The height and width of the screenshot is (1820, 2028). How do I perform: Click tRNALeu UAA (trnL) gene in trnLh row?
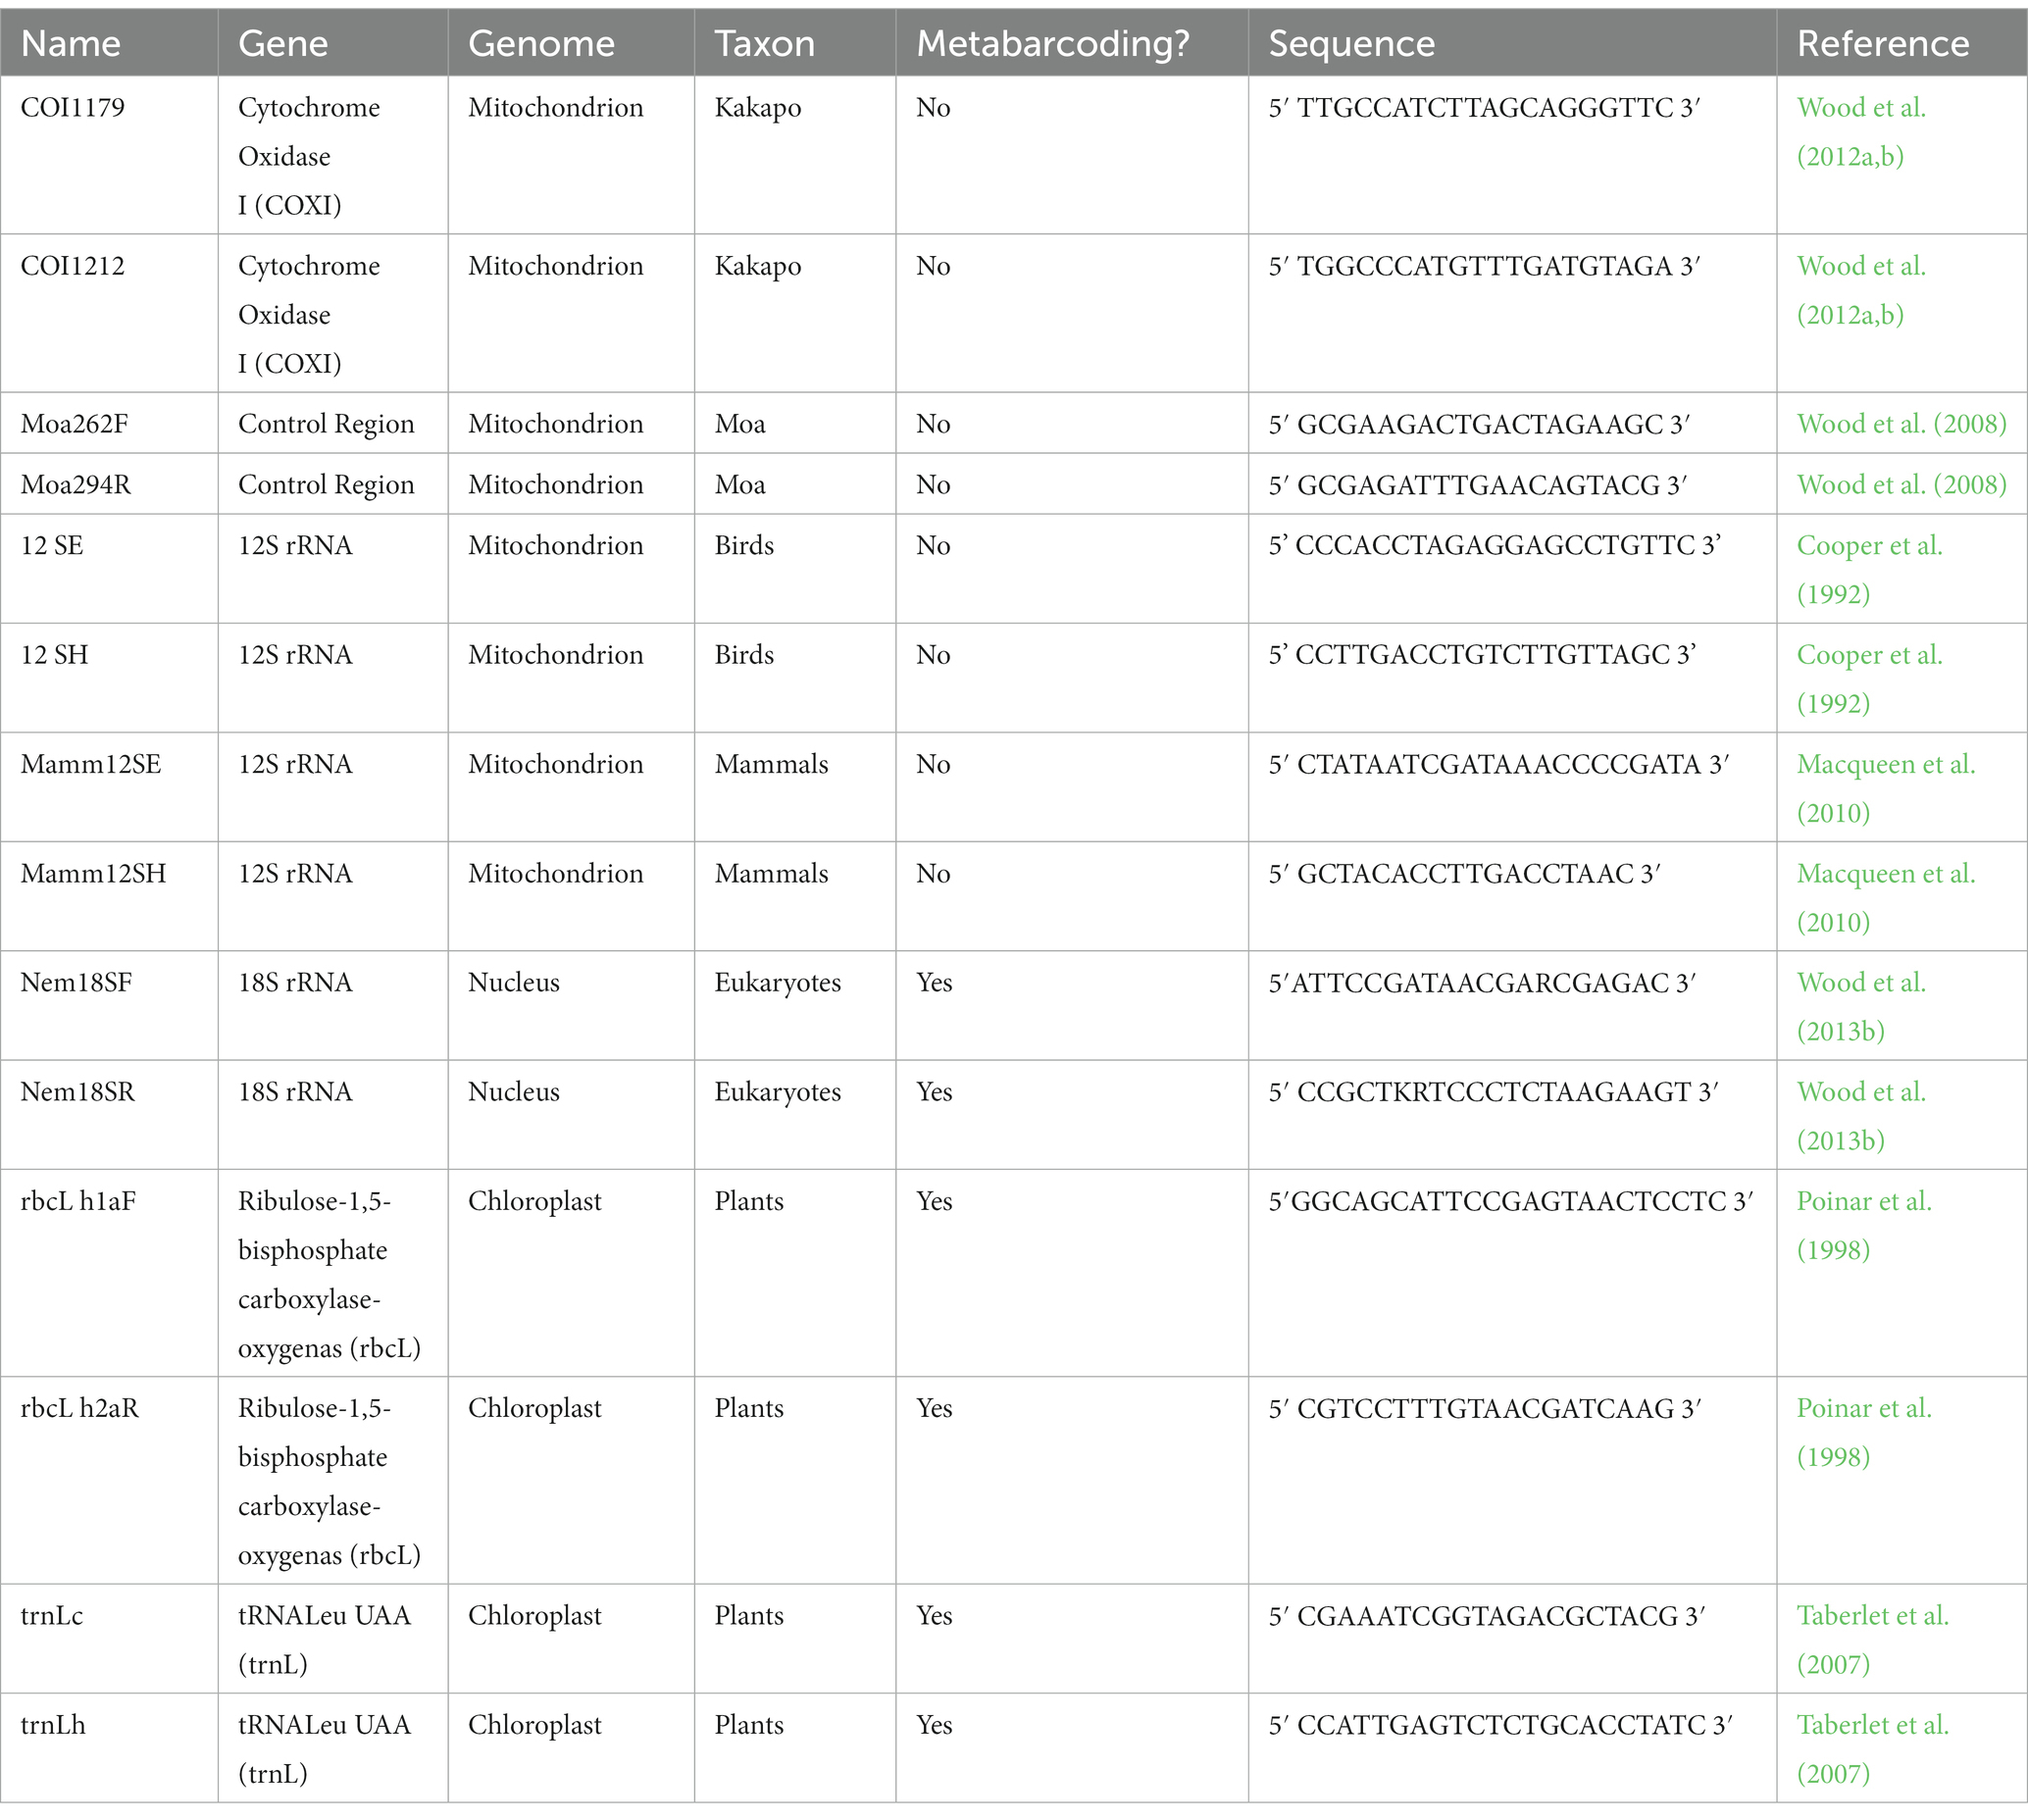(324, 1748)
